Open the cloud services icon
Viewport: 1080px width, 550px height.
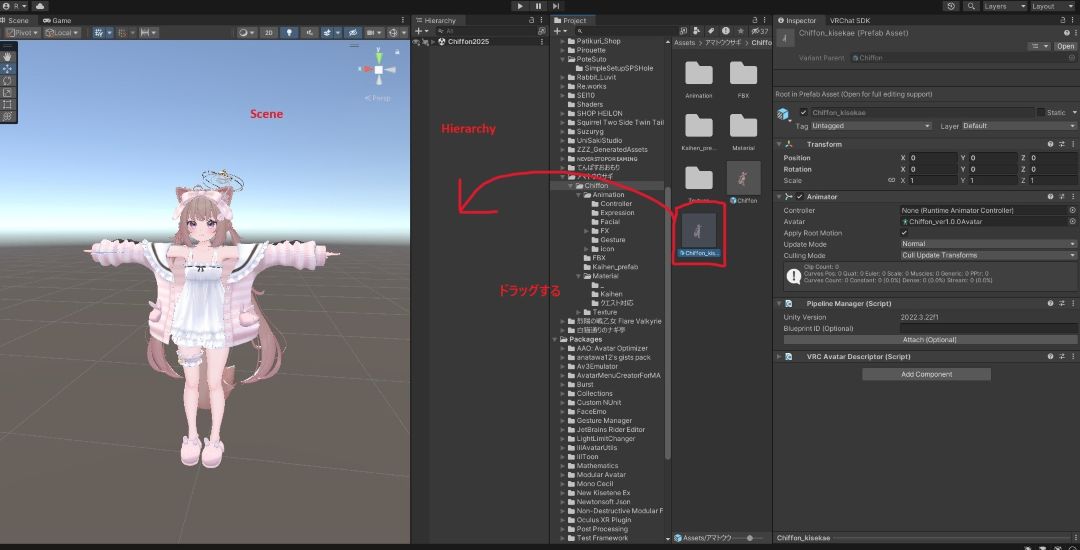click(x=39, y=6)
